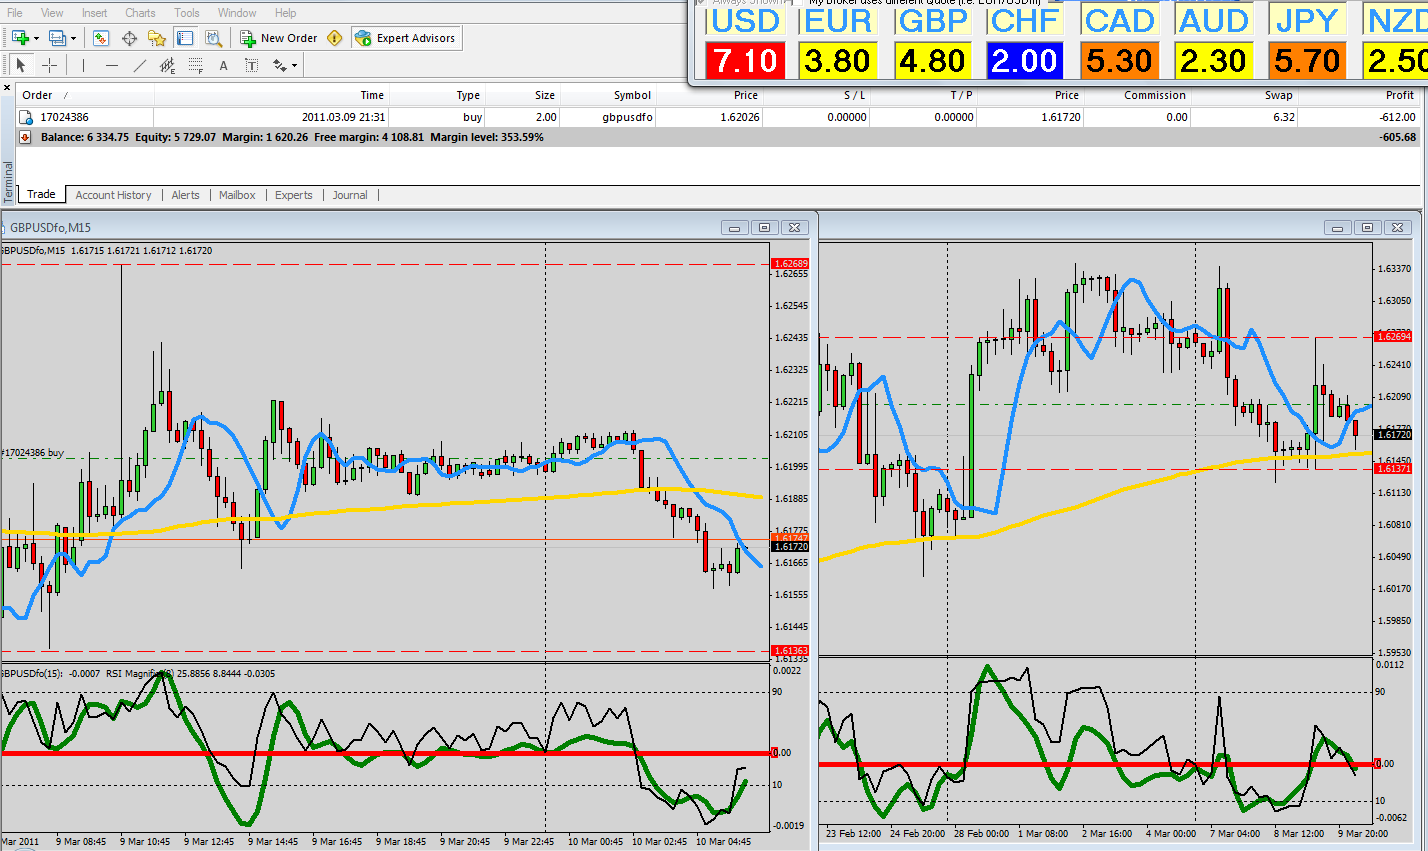Click the Balance row icon
Screen dimensions: 1428x851
[x=26, y=137]
